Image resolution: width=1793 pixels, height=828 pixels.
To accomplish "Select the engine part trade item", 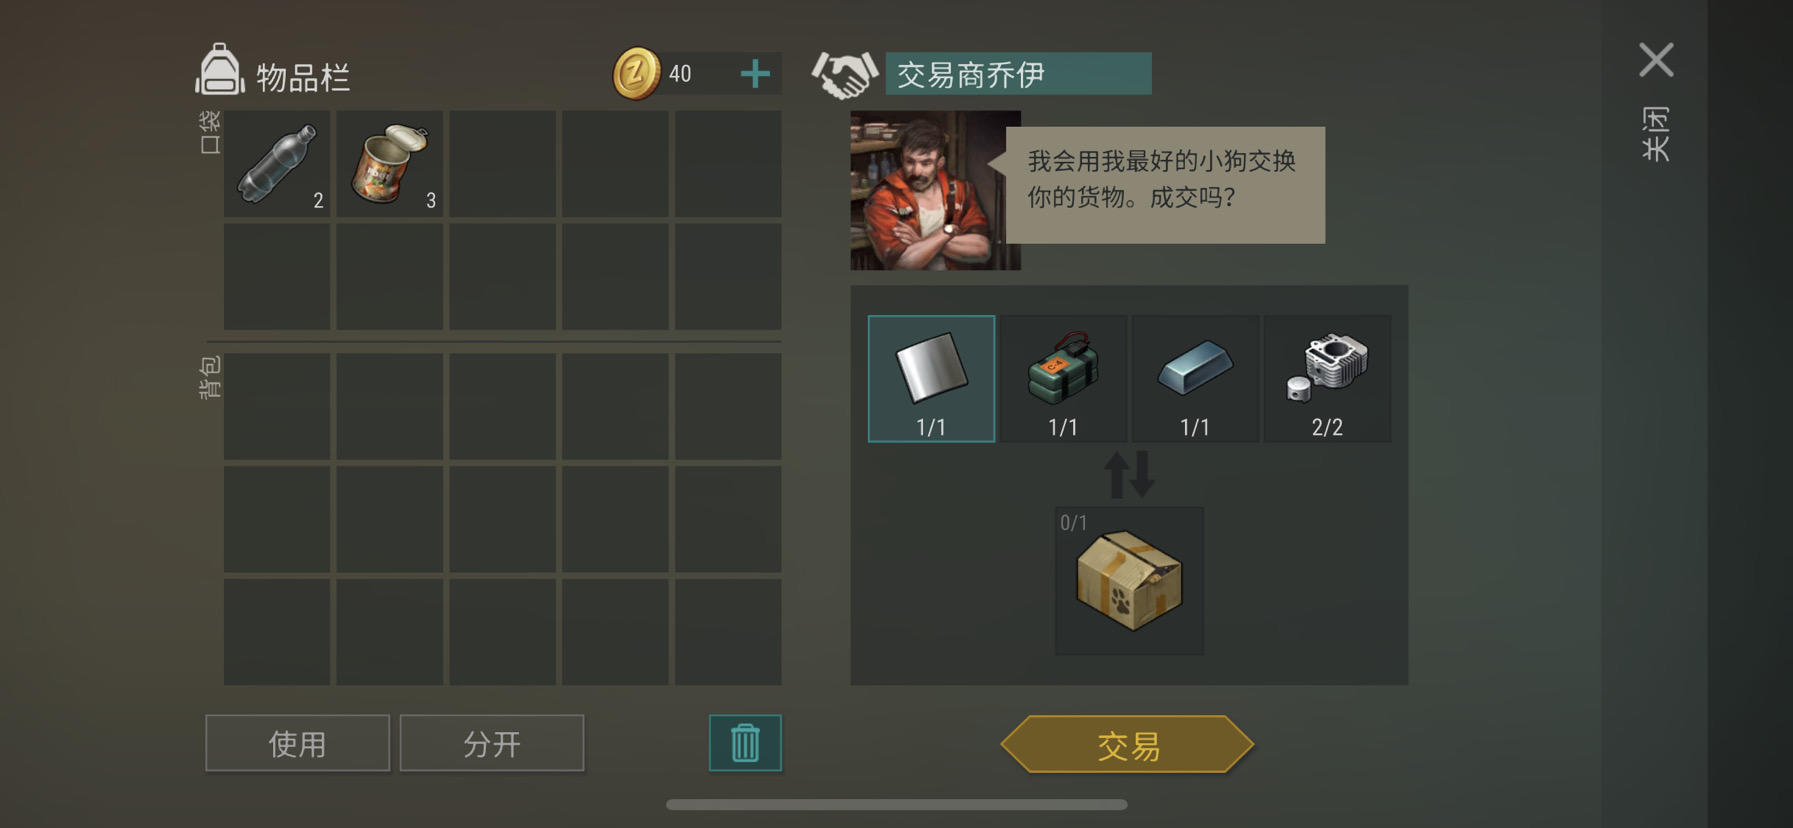I will (x=1327, y=378).
